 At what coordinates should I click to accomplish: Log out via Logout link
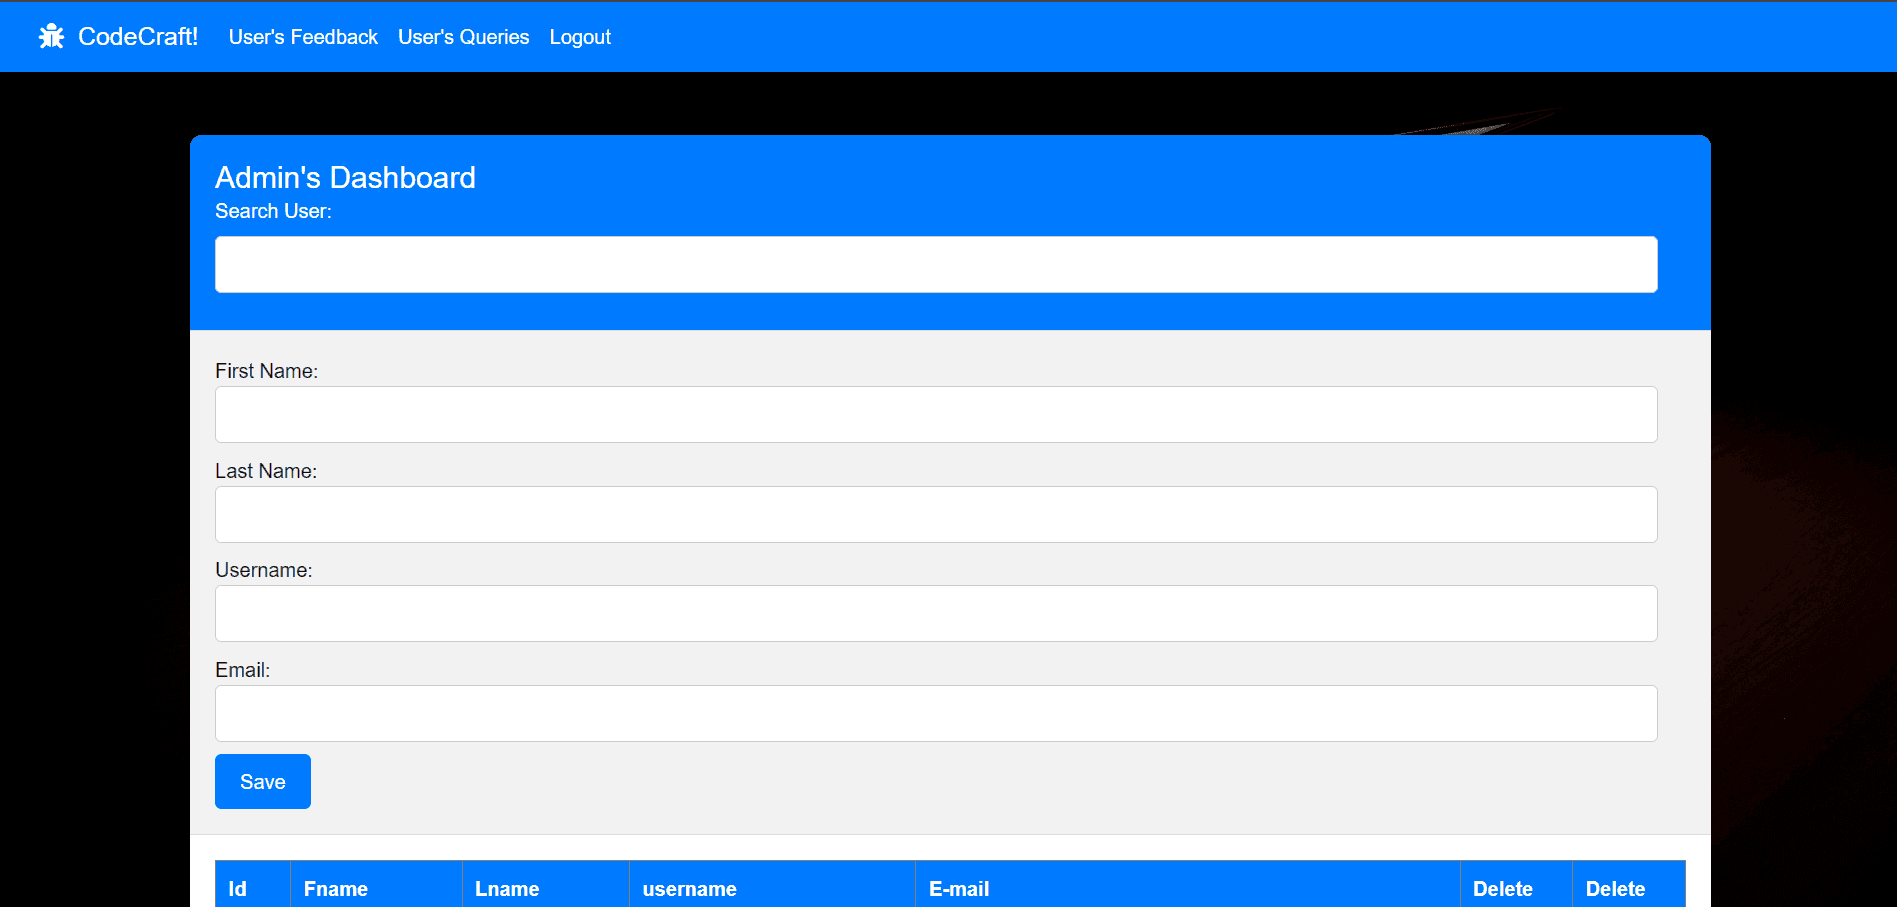point(580,37)
